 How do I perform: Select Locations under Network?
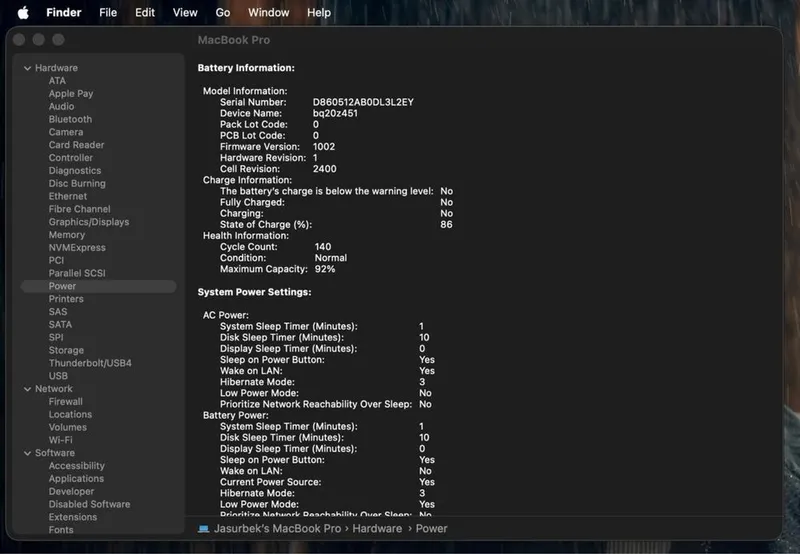70,414
